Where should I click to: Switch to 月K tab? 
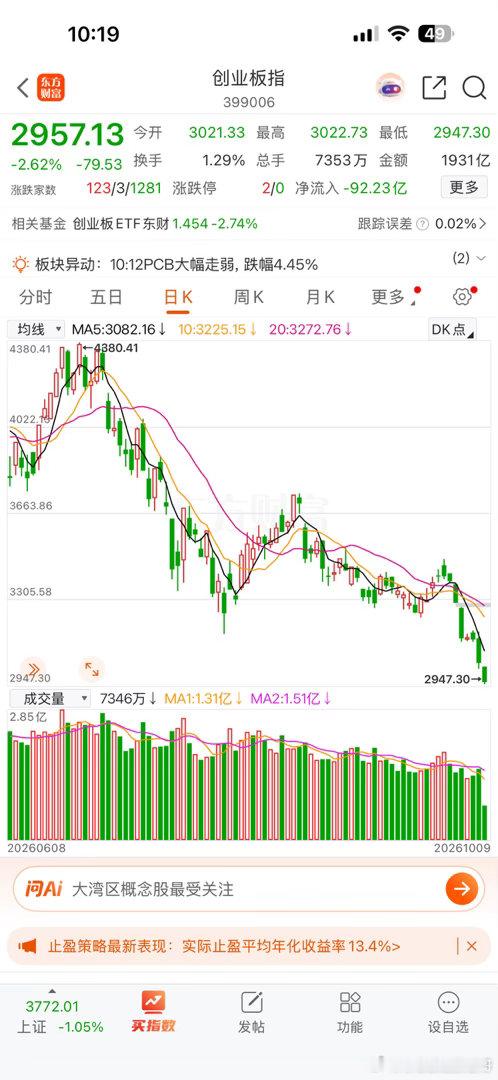pyautogui.click(x=320, y=297)
